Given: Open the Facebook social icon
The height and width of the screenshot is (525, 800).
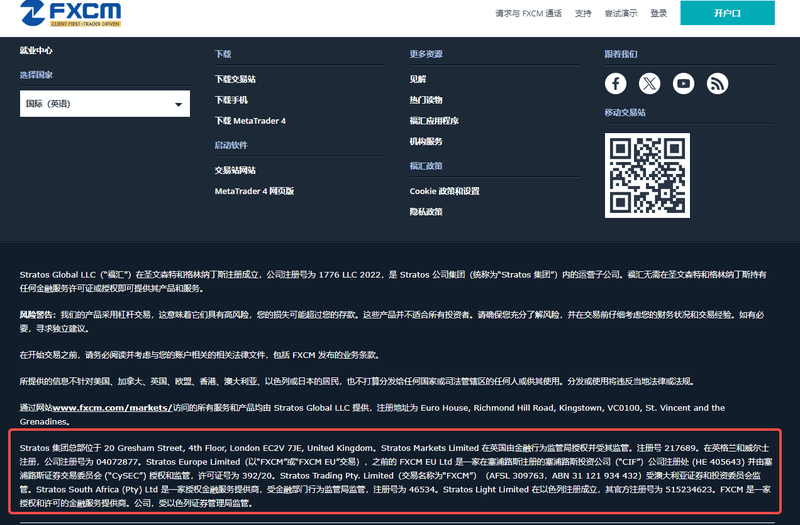Looking at the screenshot, I should pyautogui.click(x=616, y=84).
